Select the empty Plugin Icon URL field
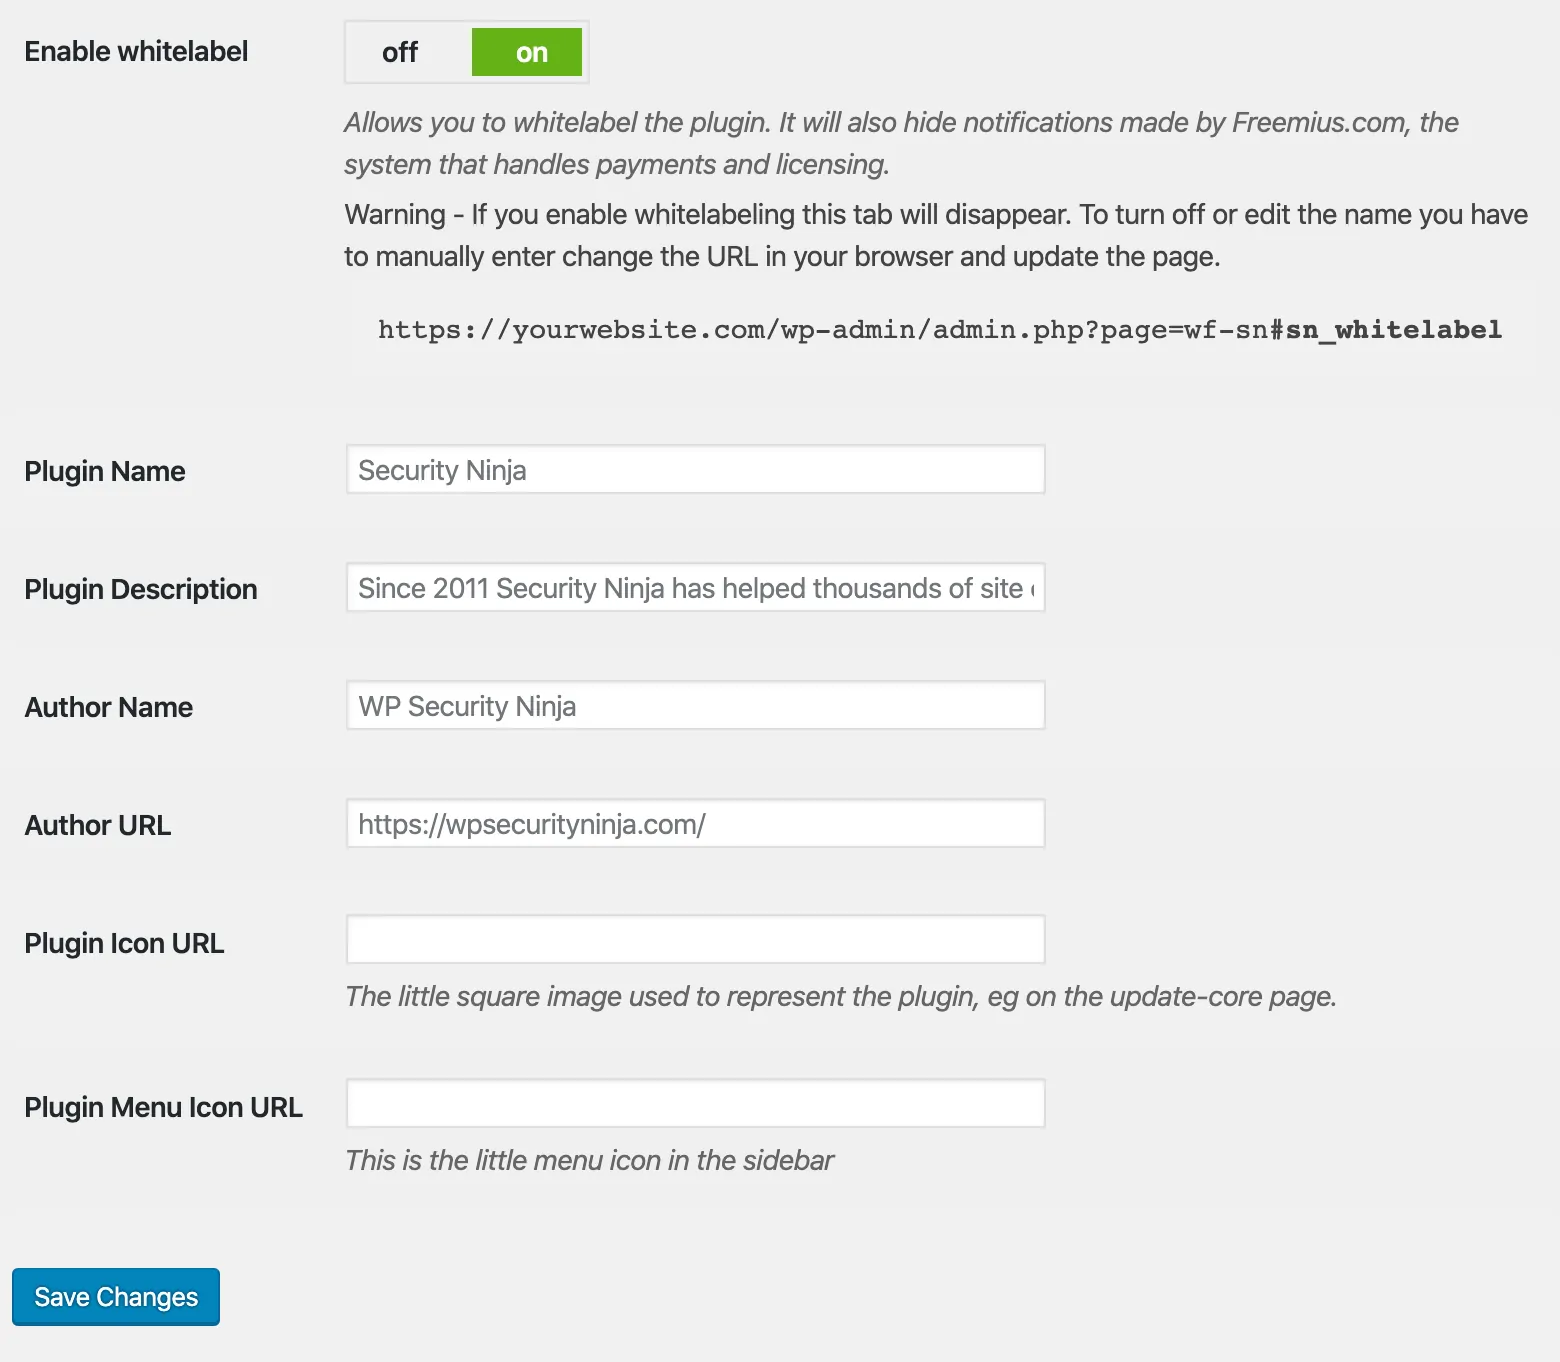Screen dimensions: 1560x1362 [x=695, y=939]
